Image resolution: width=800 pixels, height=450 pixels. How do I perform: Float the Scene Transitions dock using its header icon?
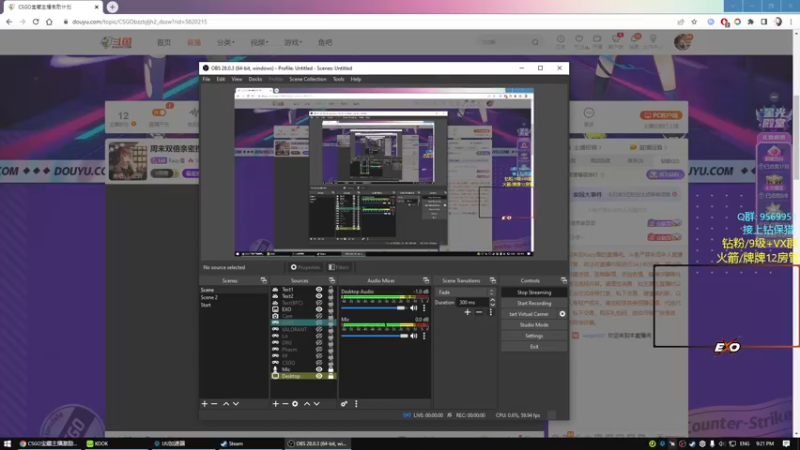[x=493, y=280]
